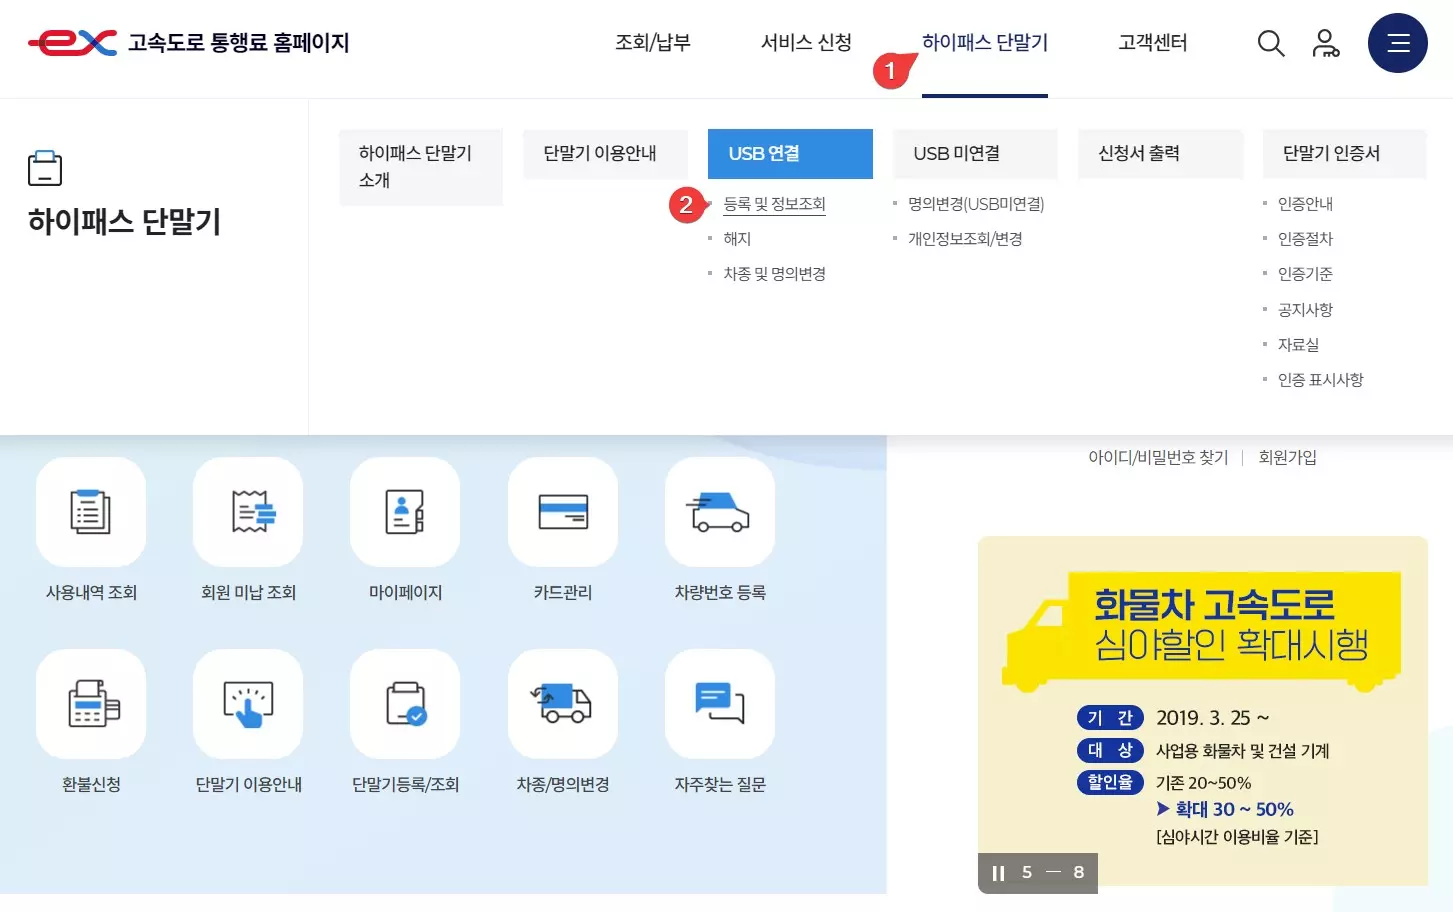Image resolution: width=1453 pixels, height=912 pixels.
Task: Select the 회원 미납 조회 icon
Action: pos(248,512)
